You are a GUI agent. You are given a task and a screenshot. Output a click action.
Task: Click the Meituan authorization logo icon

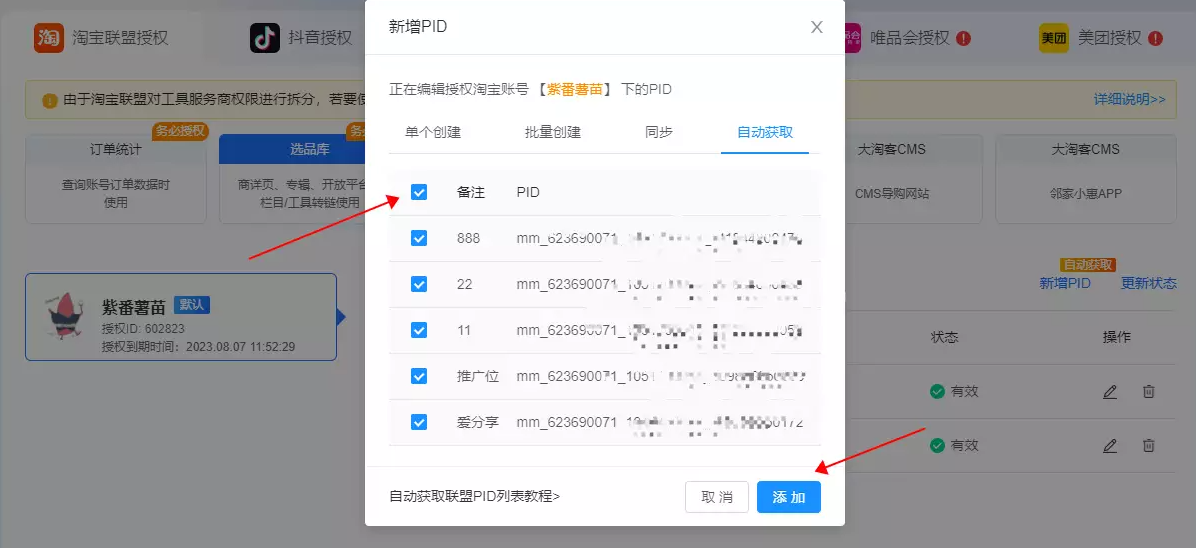[x=1053, y=38]
